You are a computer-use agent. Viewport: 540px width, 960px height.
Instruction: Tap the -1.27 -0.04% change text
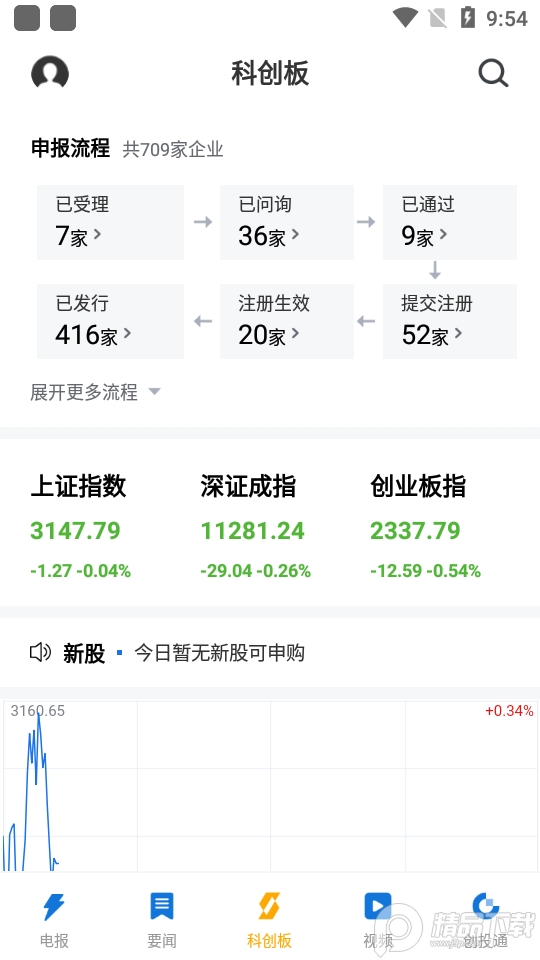pos(80,571)
